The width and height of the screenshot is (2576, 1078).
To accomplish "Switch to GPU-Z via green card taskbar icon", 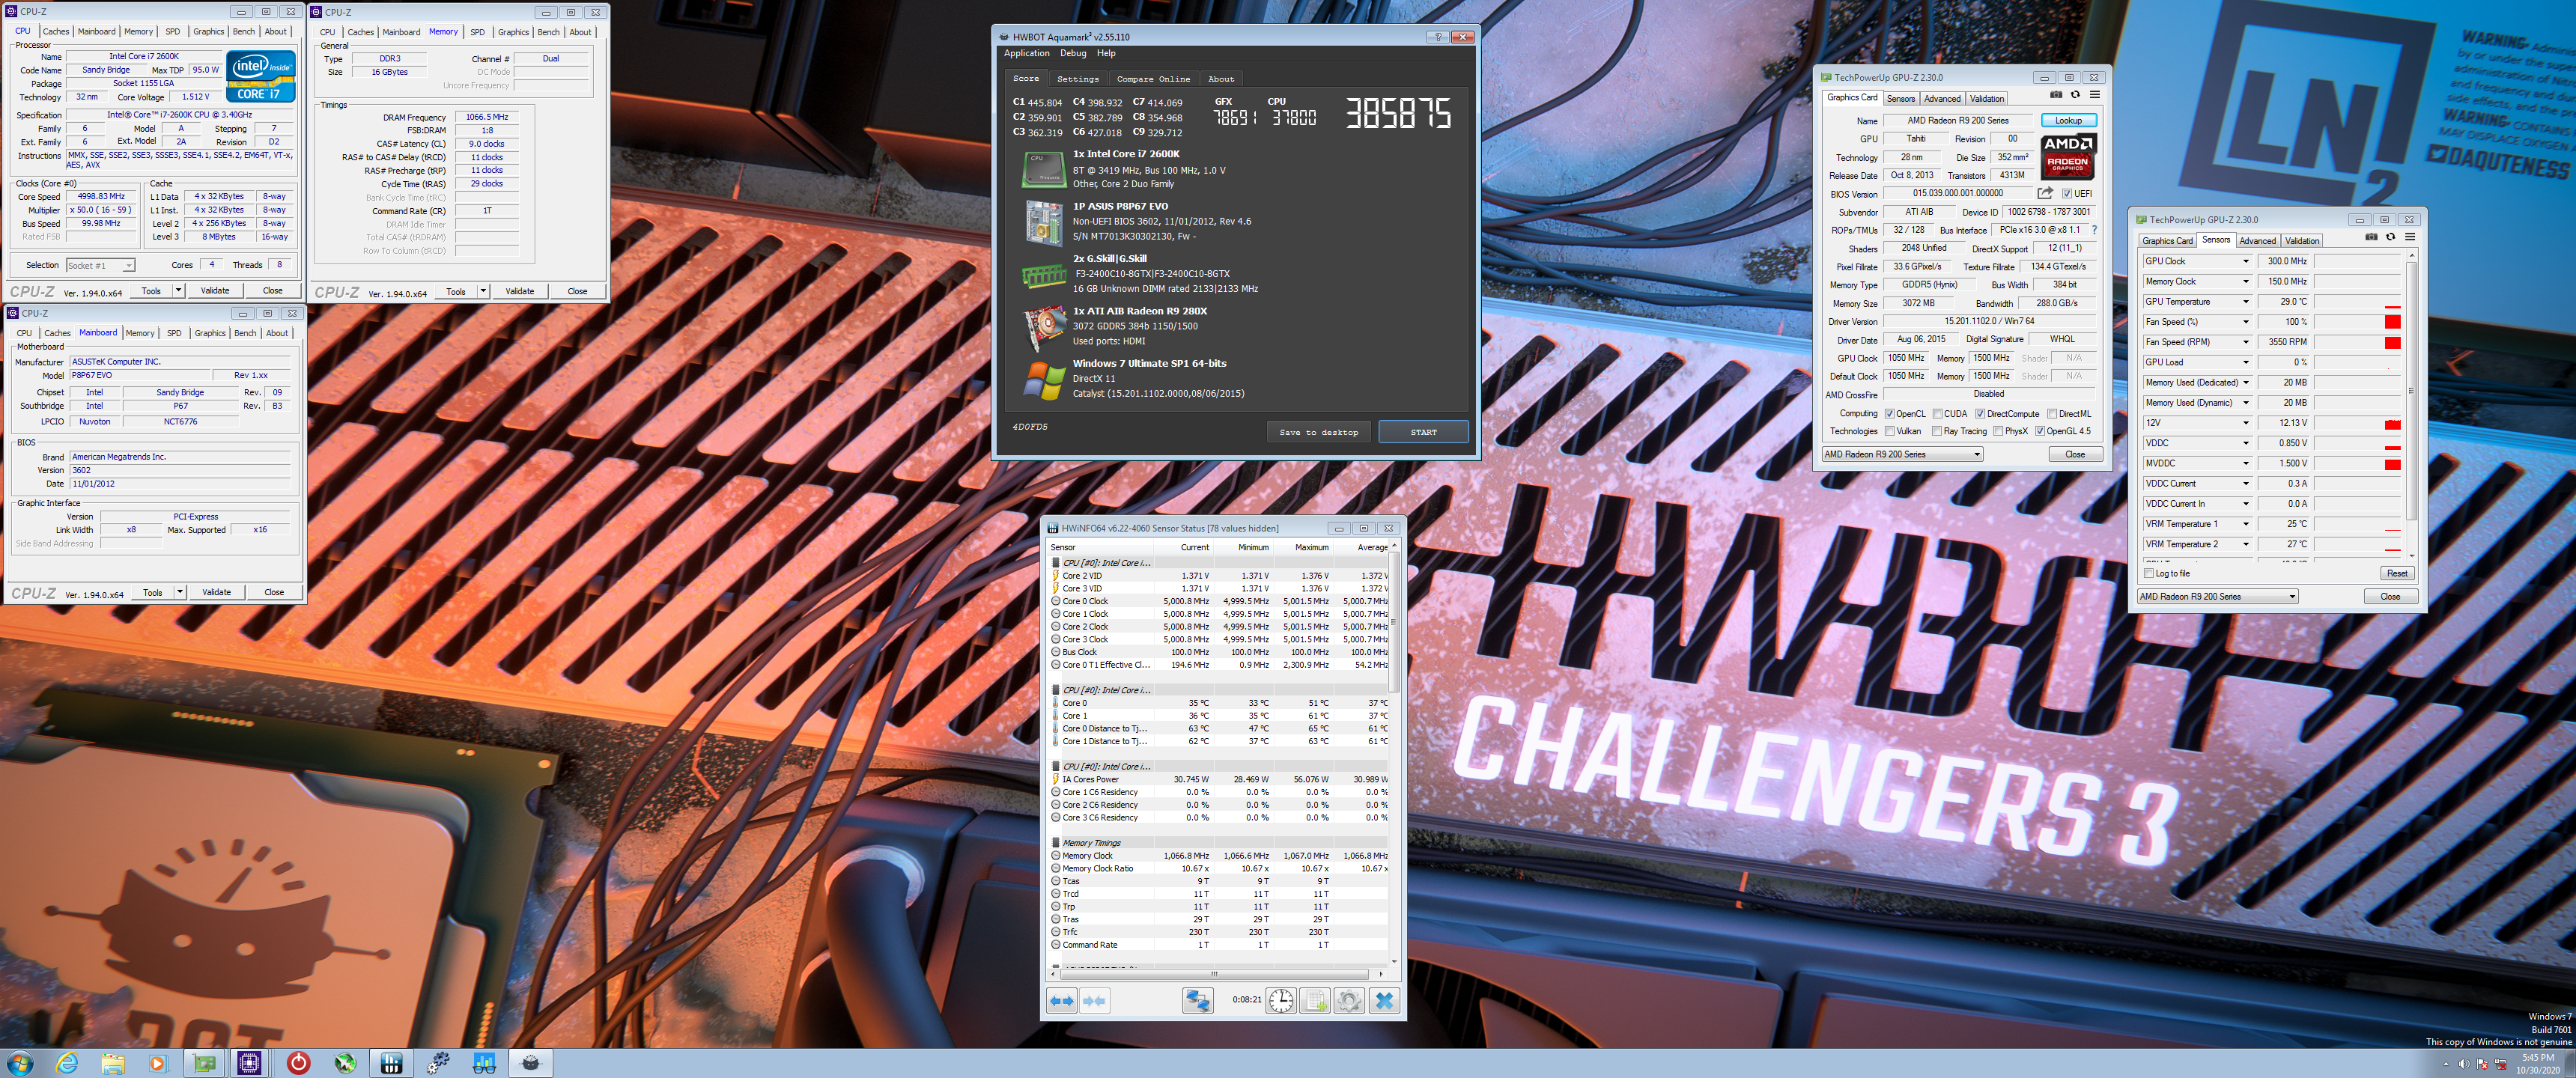I will (204, 1063).
